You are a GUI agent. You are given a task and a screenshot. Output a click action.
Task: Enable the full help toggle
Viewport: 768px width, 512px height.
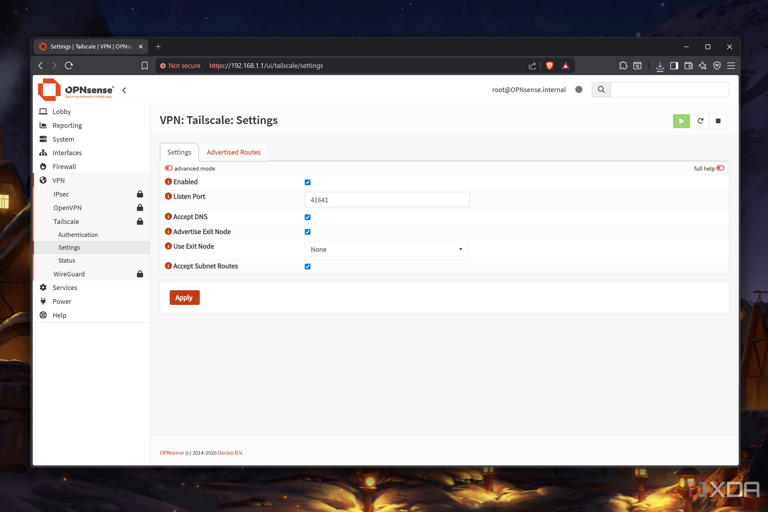pos(720,168)
